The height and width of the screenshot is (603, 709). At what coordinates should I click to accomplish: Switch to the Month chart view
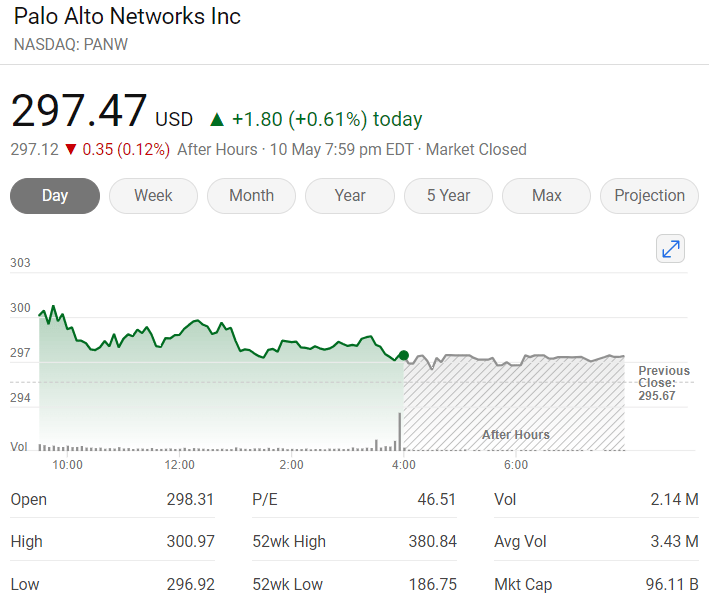coord(251,196)
